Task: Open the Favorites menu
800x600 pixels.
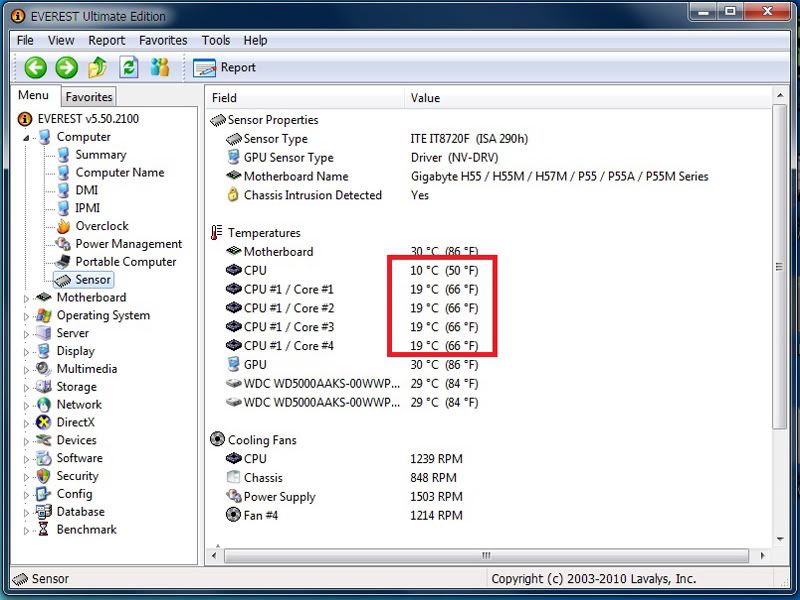Action: [163, 40]
